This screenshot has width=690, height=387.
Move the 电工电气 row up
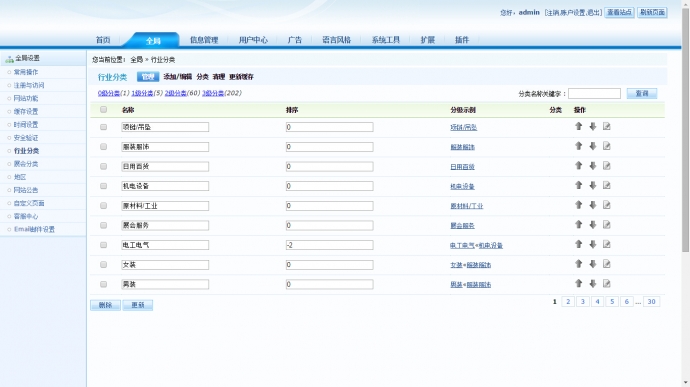tap(579, 244)
